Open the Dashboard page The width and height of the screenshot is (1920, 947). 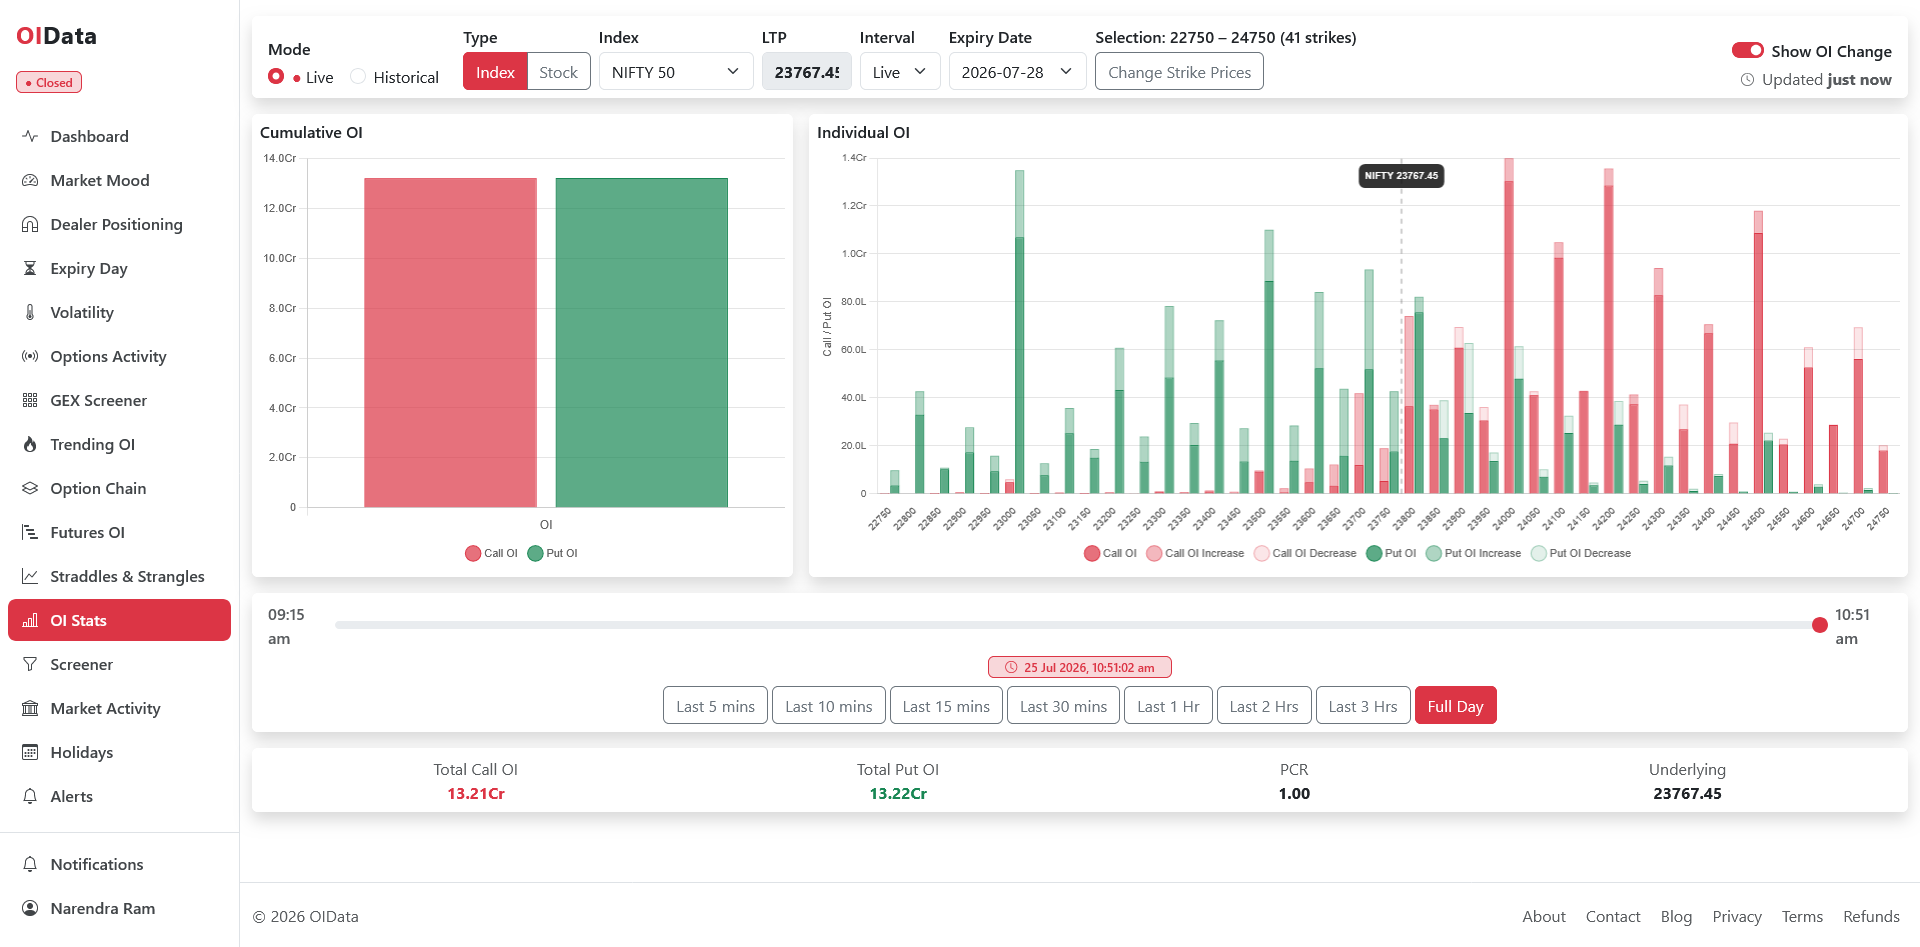point(120,136)
